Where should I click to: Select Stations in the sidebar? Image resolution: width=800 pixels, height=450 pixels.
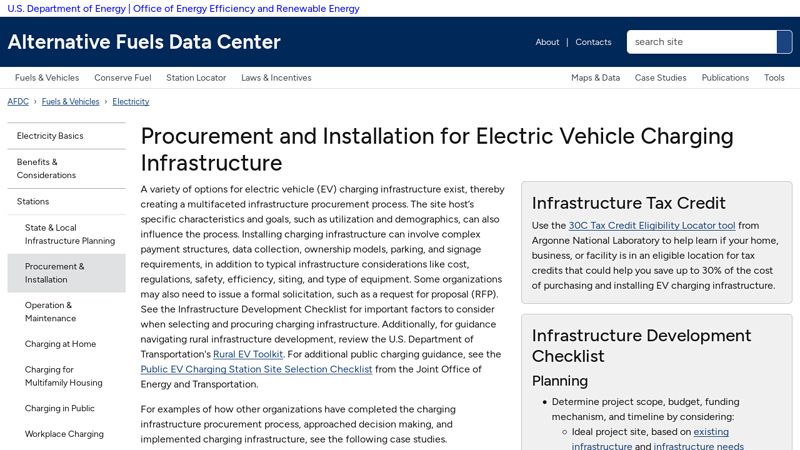[x=66, y=202]
